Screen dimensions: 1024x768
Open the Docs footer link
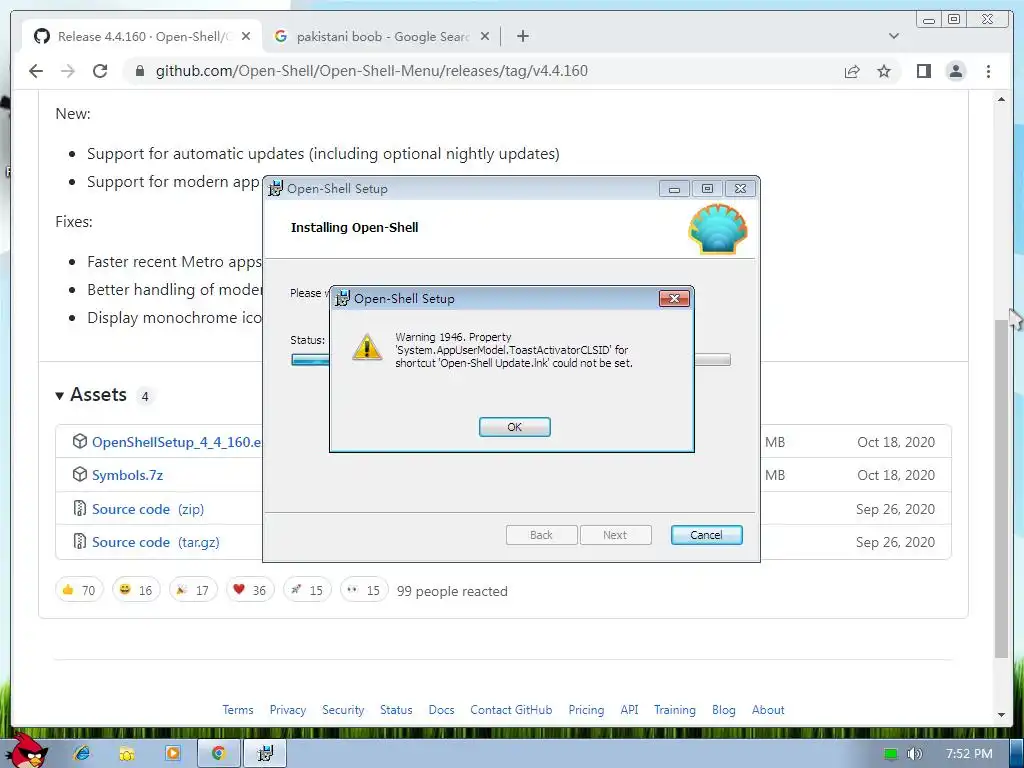[x=441, y=710]
